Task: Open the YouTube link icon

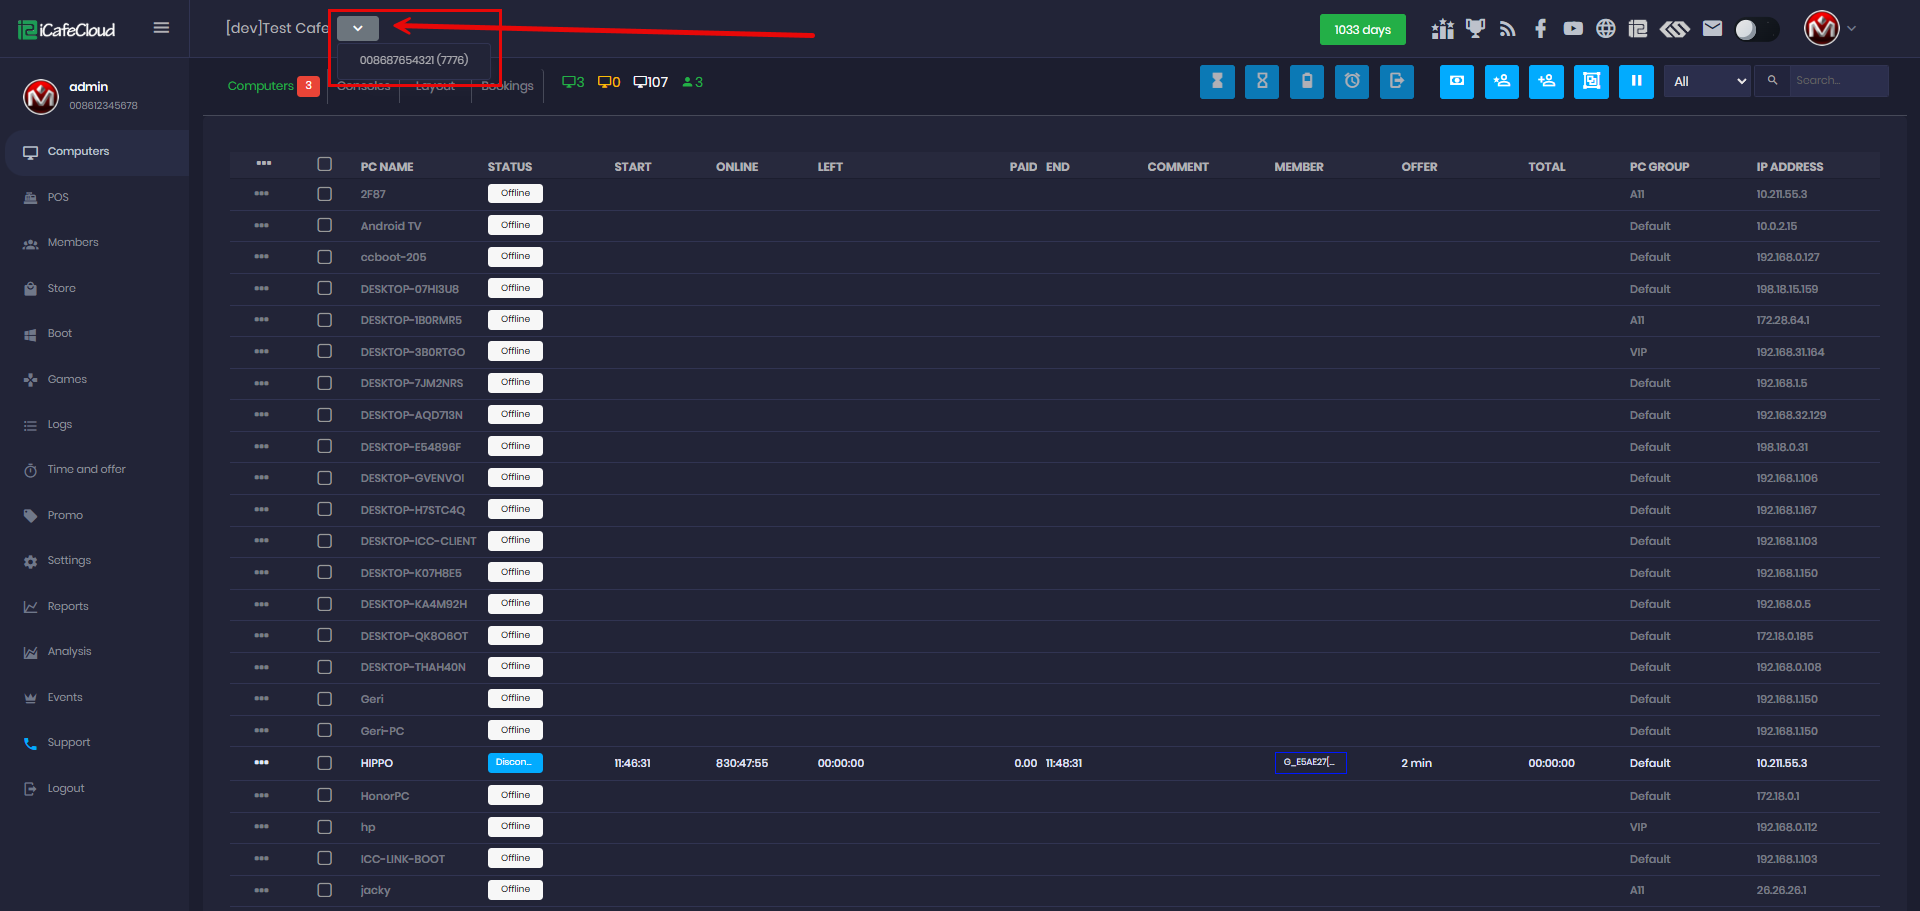Action: 1573,29
